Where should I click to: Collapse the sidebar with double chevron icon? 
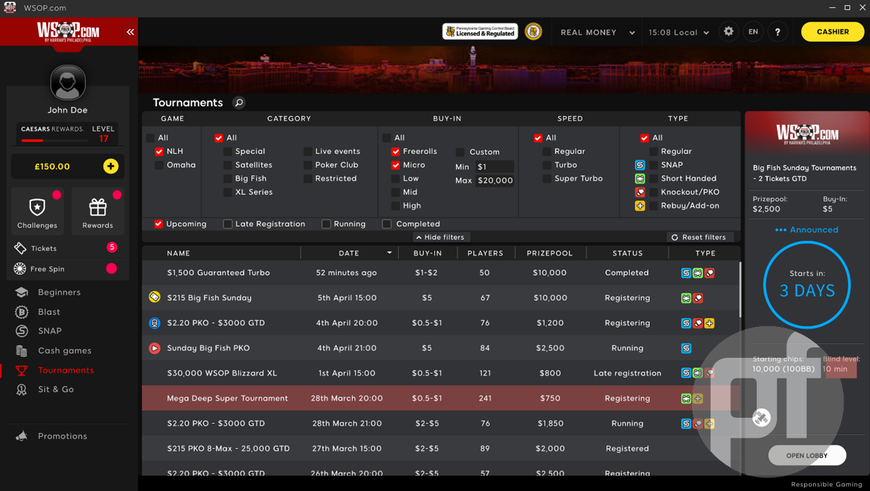130,32
